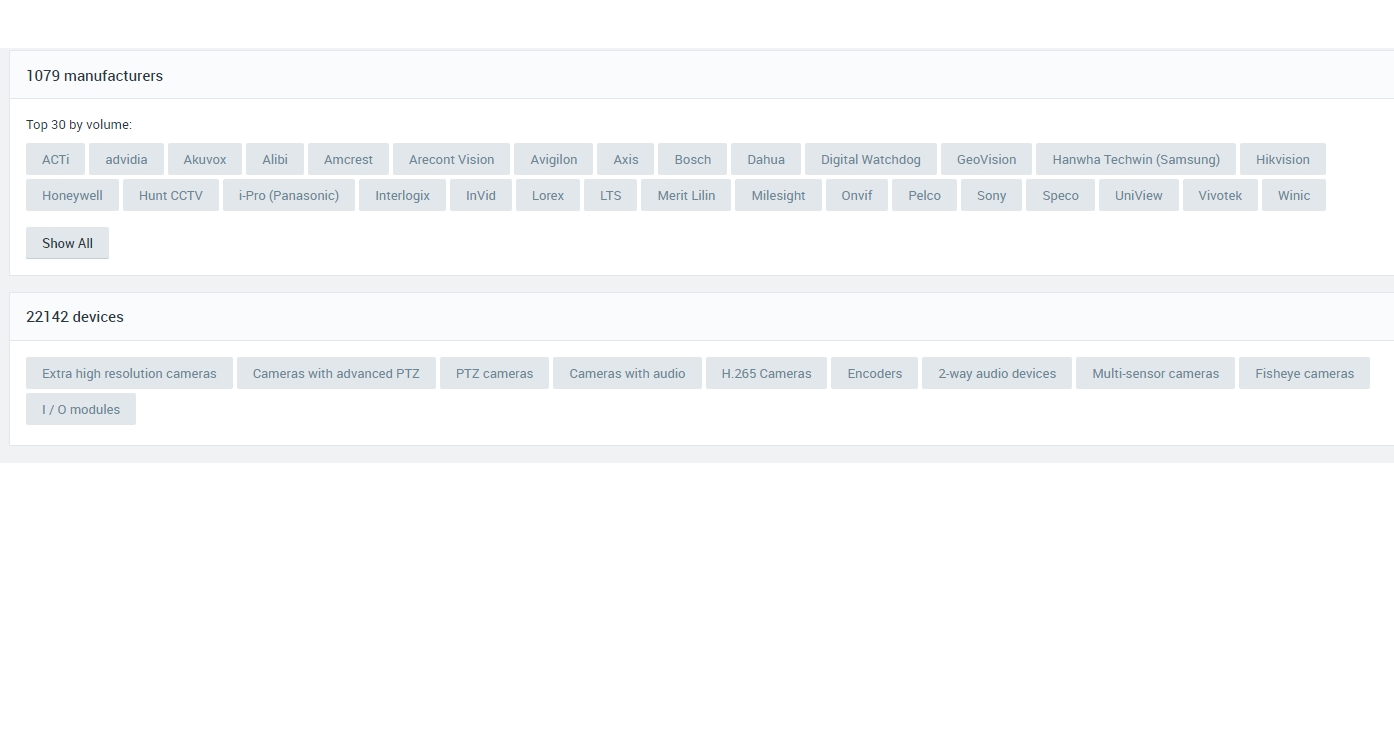Show PTZ cameras device list
Screen dimensions: 1394x749
coord(494,373)
